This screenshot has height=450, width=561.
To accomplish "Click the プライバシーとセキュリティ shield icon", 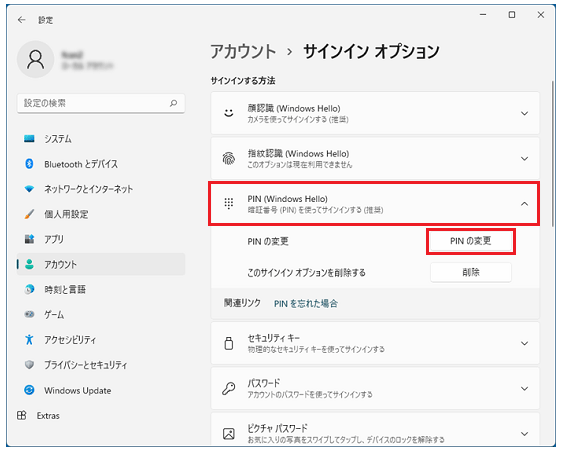I will [29, 365].
